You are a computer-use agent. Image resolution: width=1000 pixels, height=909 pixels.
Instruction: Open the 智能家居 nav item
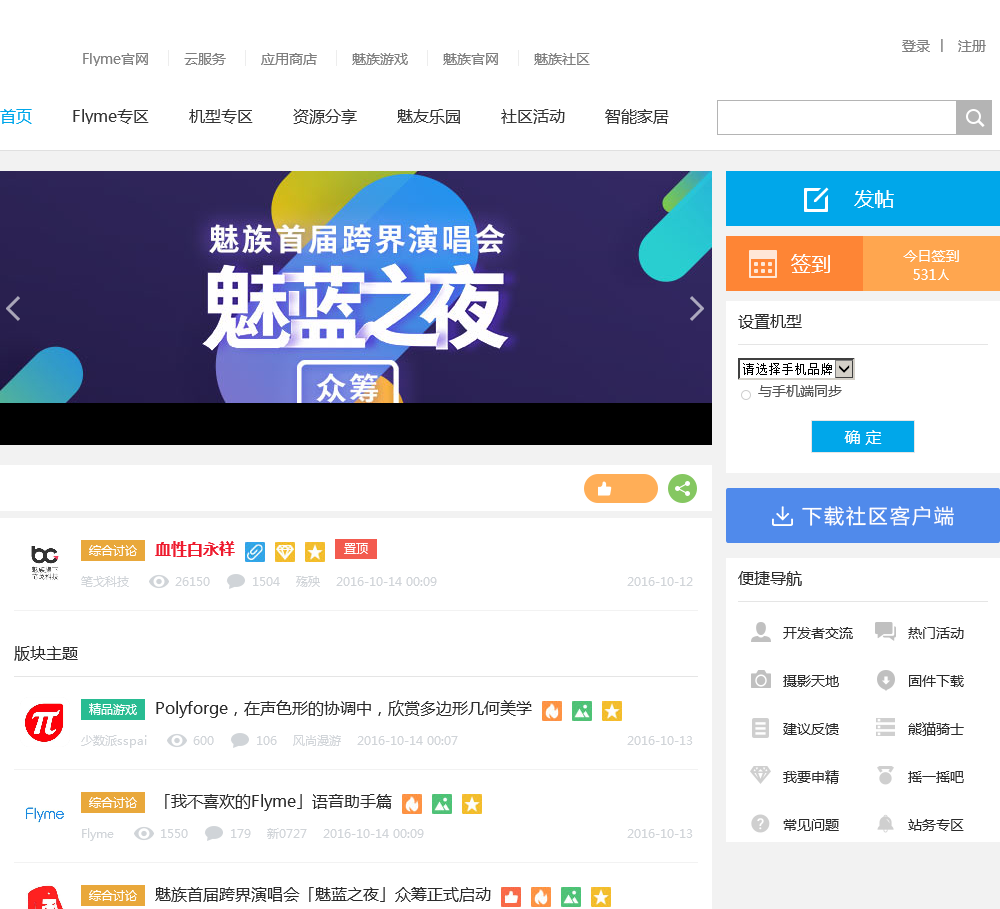[636, 117]
